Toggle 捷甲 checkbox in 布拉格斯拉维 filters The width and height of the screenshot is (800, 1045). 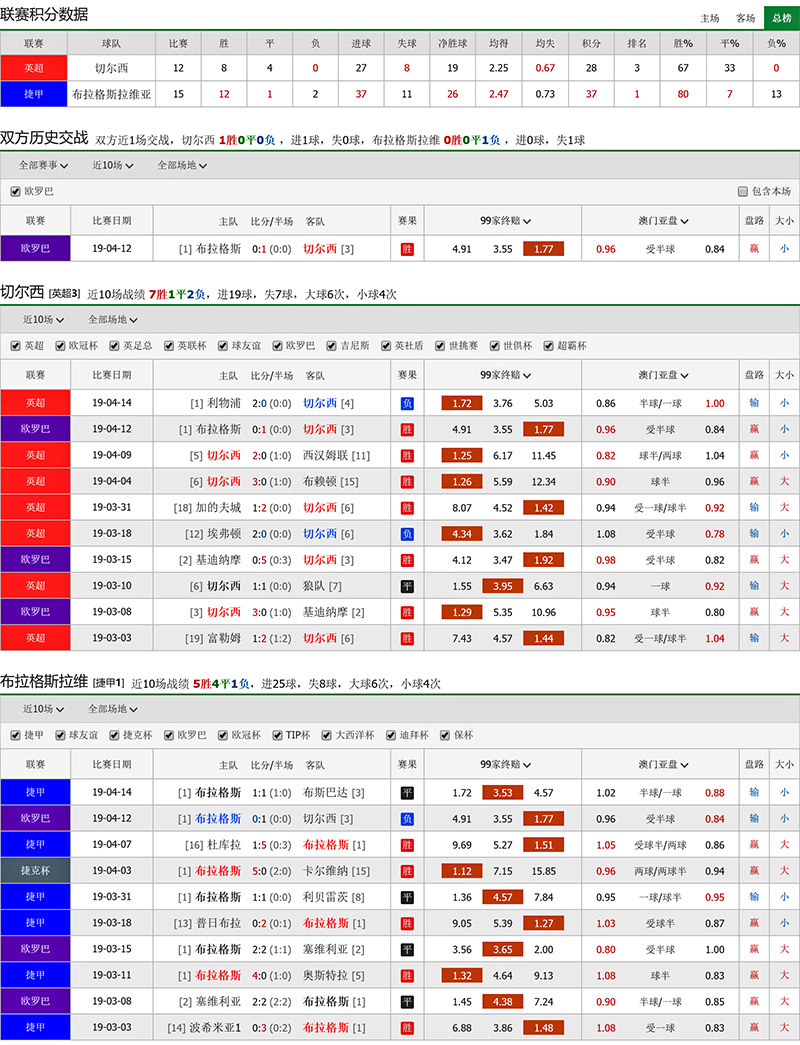[15, 735]
